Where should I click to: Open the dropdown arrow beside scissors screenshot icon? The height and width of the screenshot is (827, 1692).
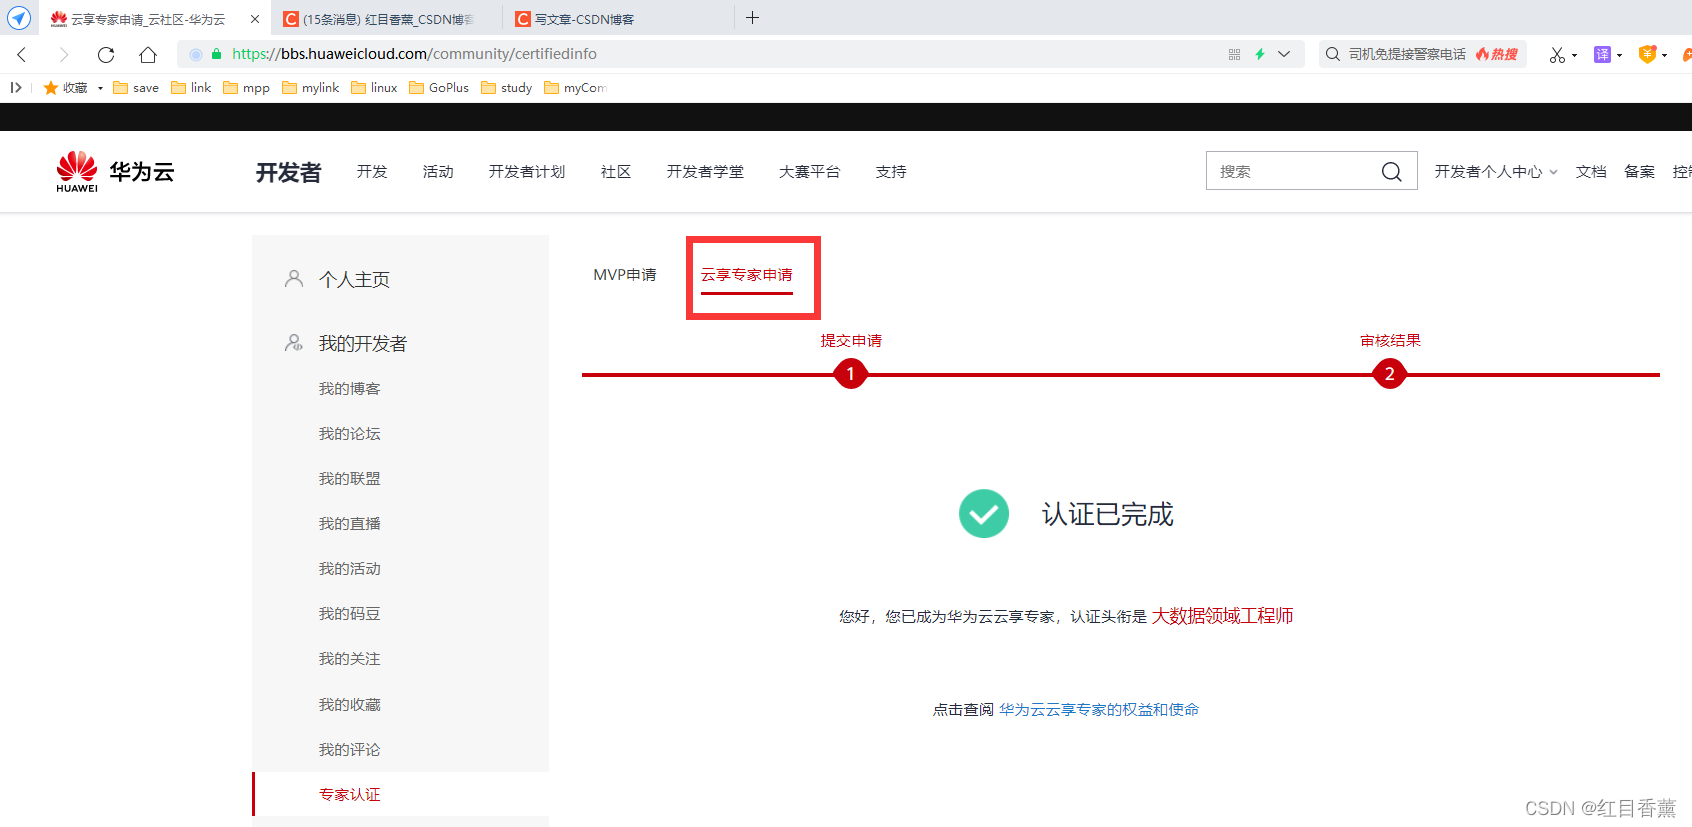tap(1574, 56)
